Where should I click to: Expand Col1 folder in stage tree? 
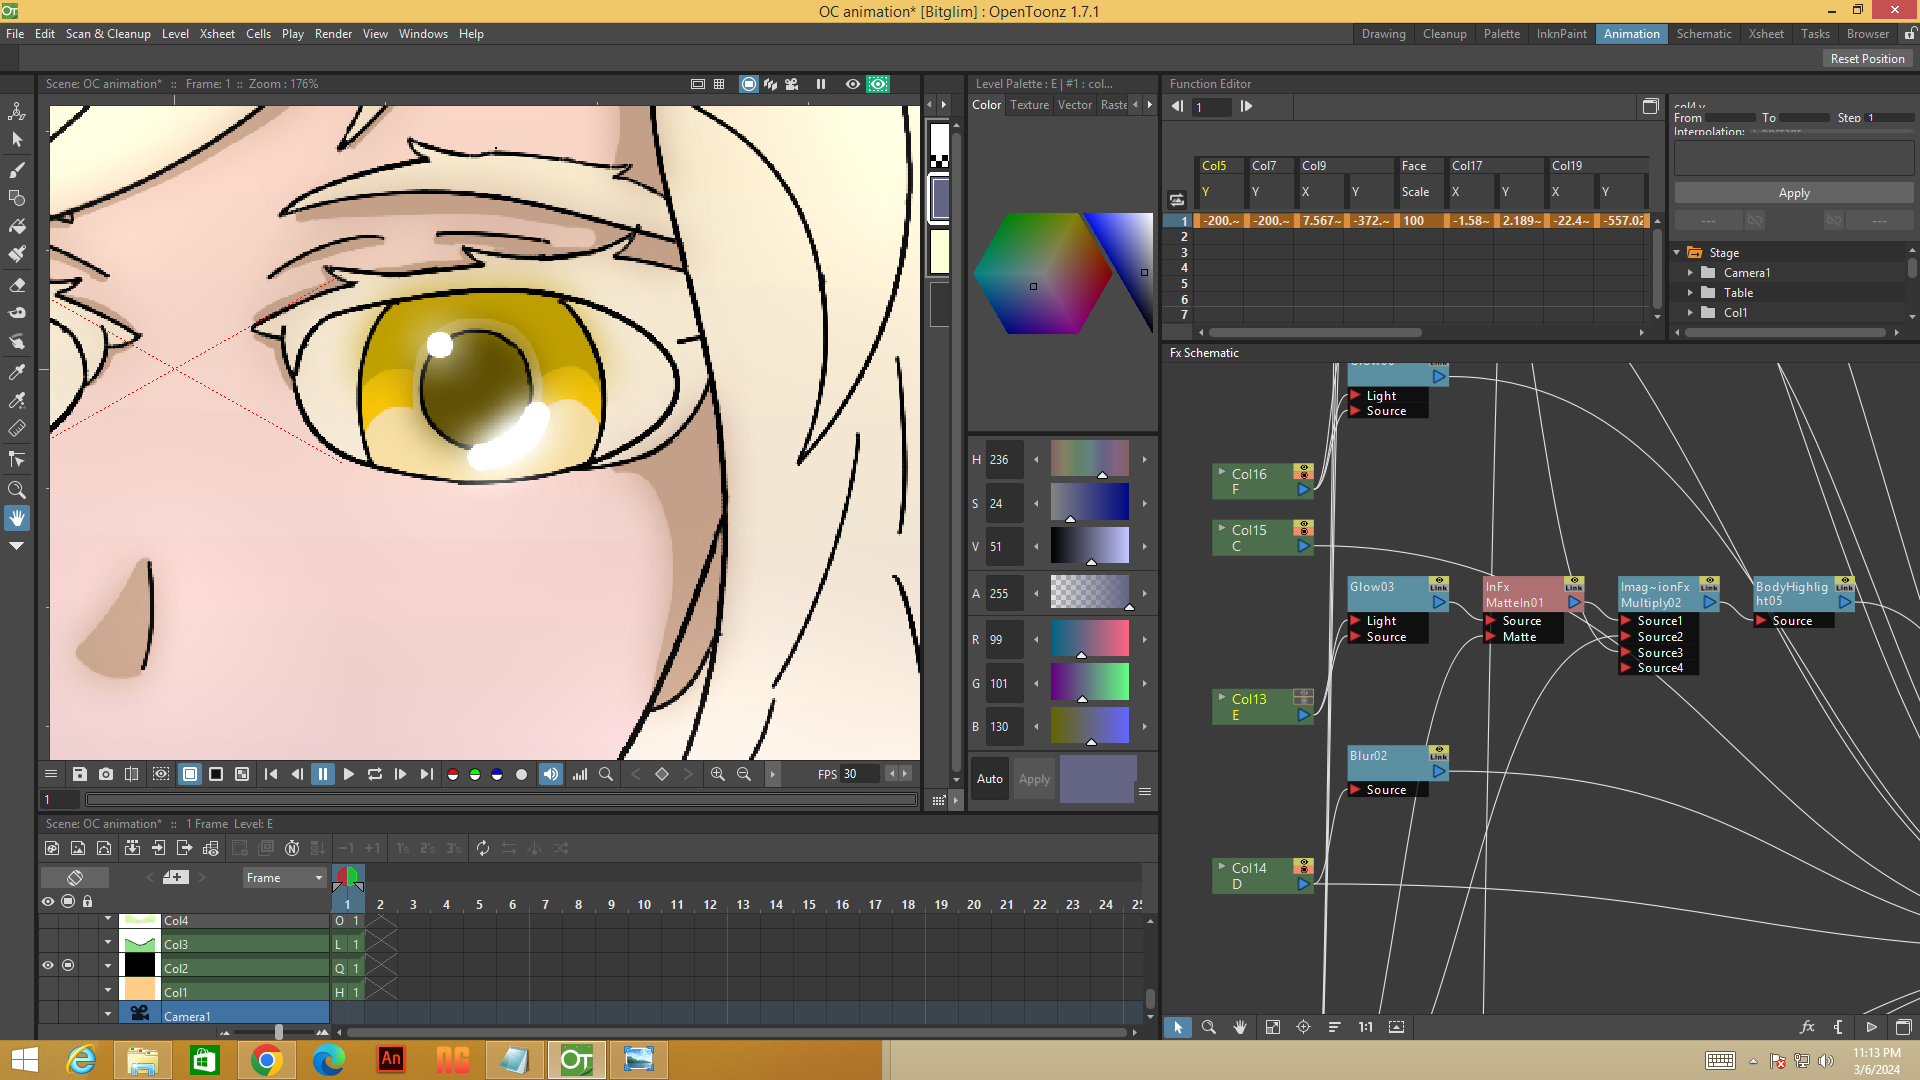coord(1691,313)
